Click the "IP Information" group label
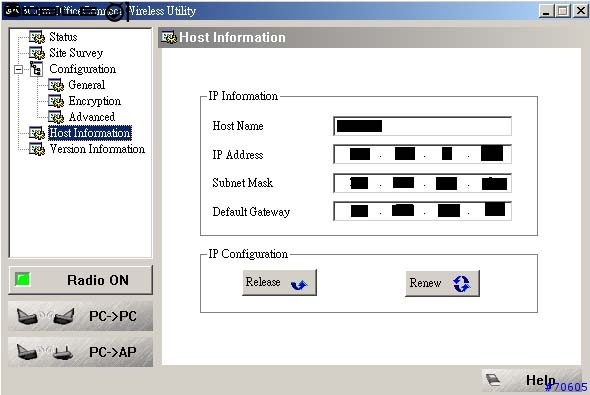590x395 pixels. 243,96
